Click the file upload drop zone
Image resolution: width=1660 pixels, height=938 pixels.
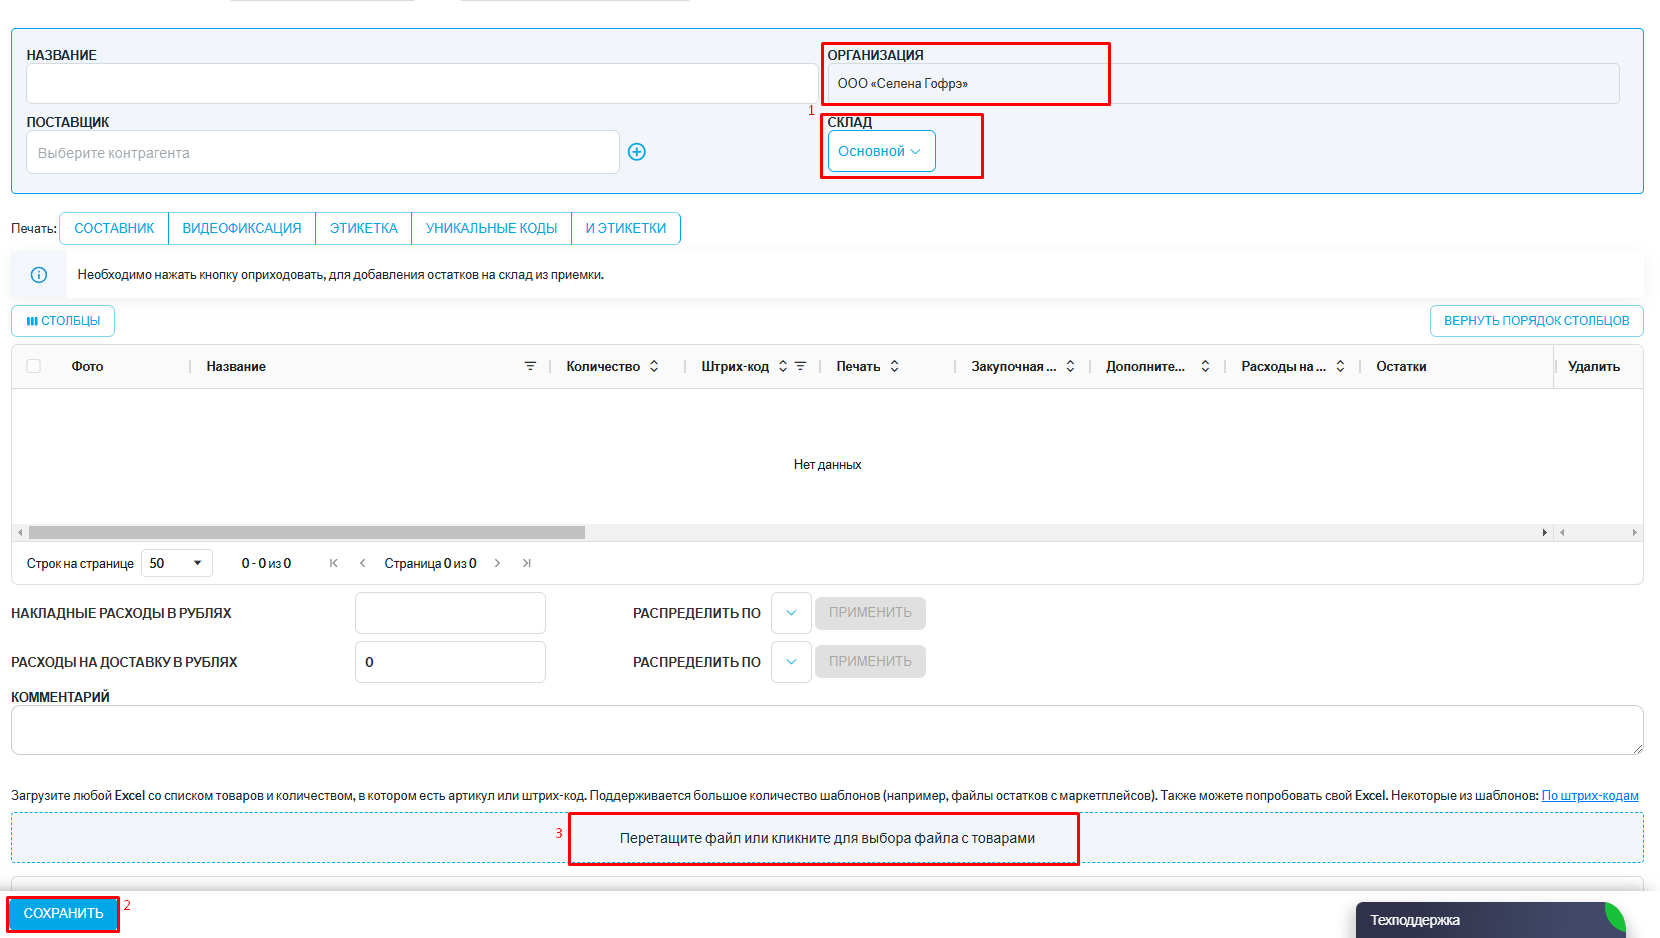click(827, 838)
